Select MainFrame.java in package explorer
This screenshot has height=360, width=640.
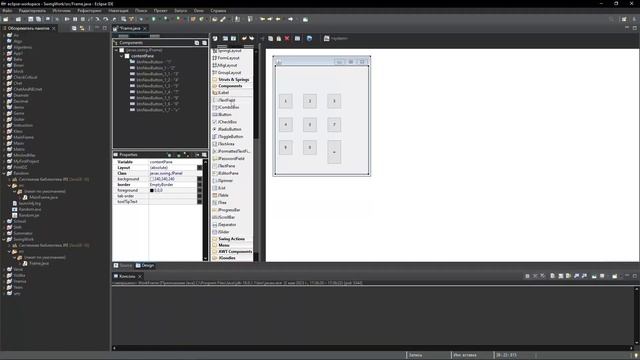[x=43, y=197]
